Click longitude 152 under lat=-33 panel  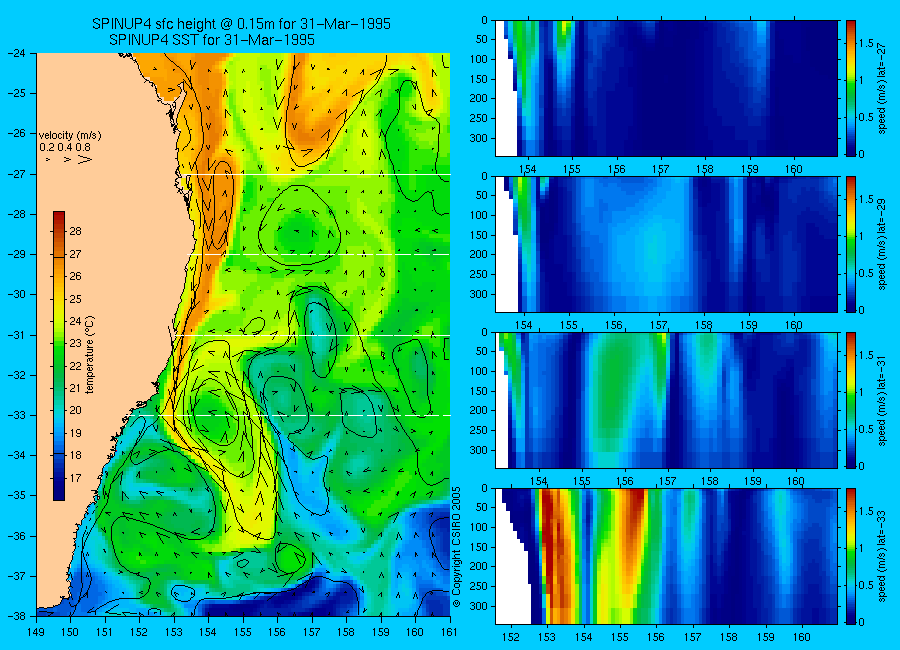[510, 637]
